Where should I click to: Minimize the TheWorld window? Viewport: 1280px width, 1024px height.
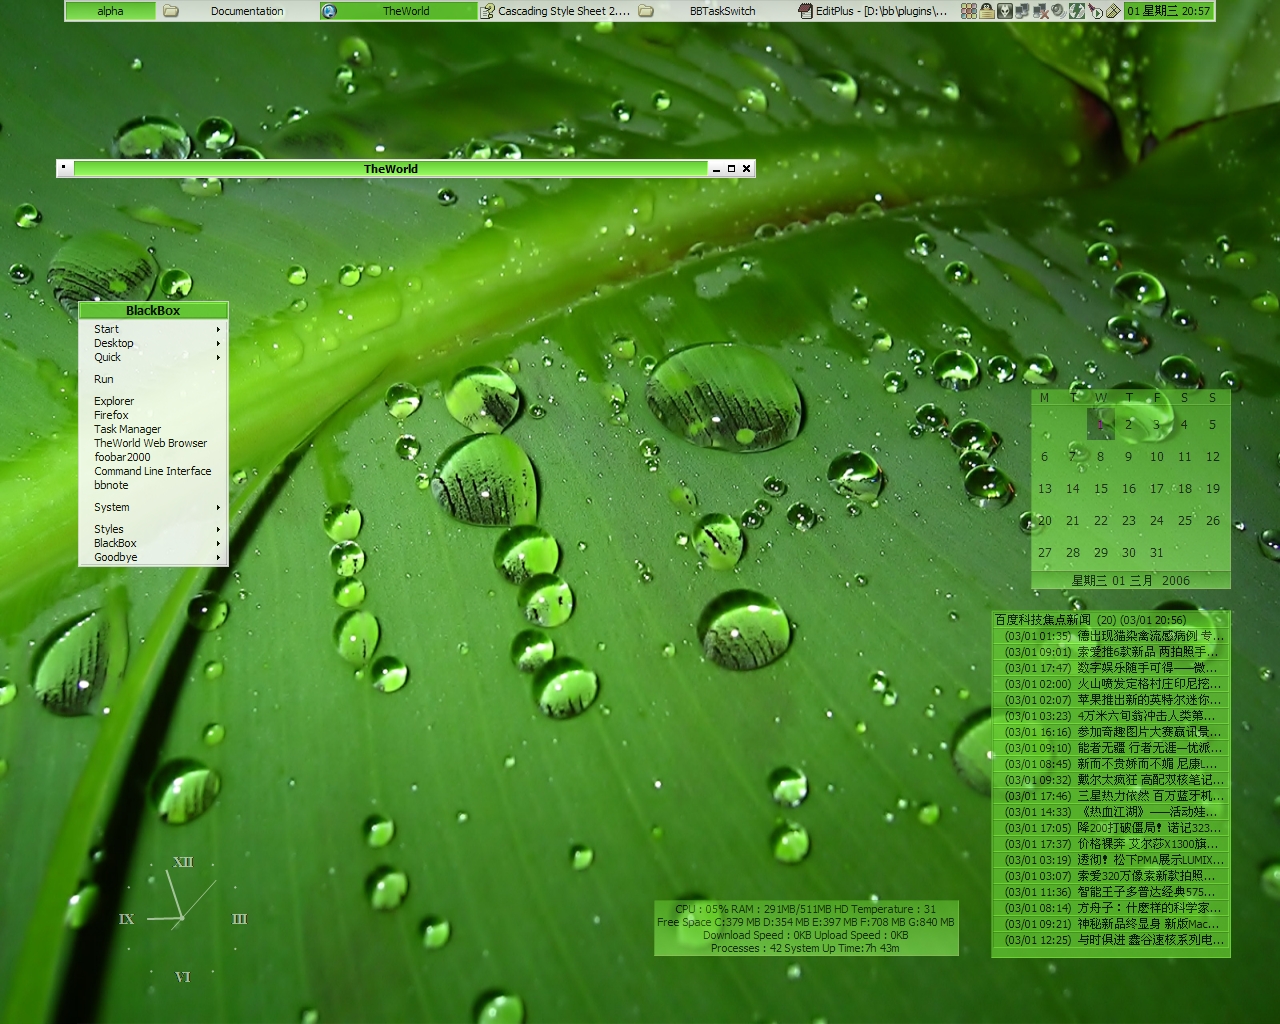[x=716, y=169]
